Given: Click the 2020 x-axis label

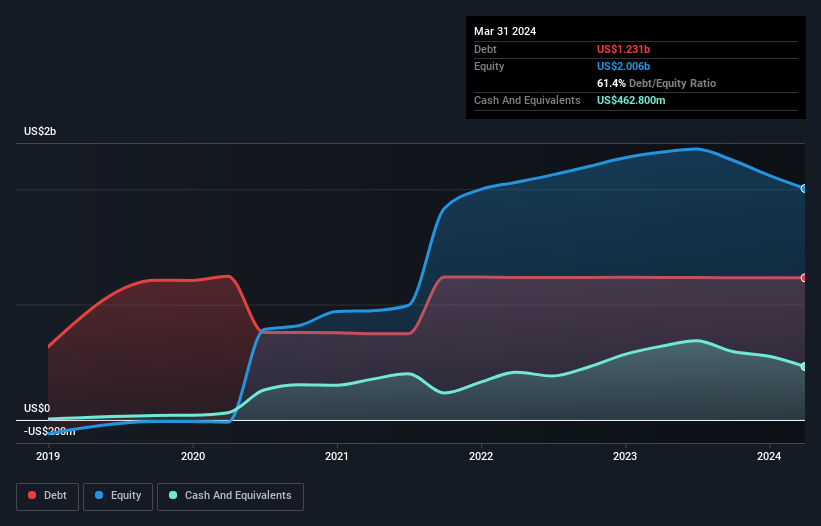Looking at the screenshot, I should [193, 456].
